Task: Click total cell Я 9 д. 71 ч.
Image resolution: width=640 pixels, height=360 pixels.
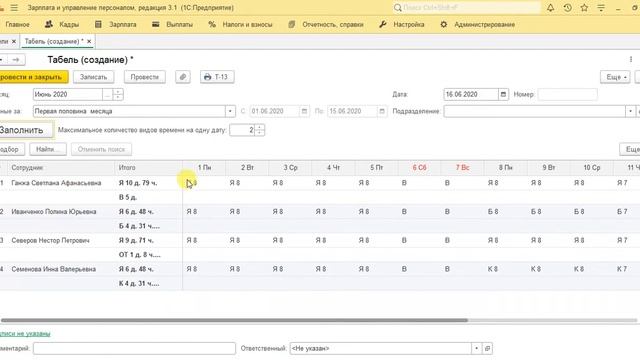Action: (136, 240)
